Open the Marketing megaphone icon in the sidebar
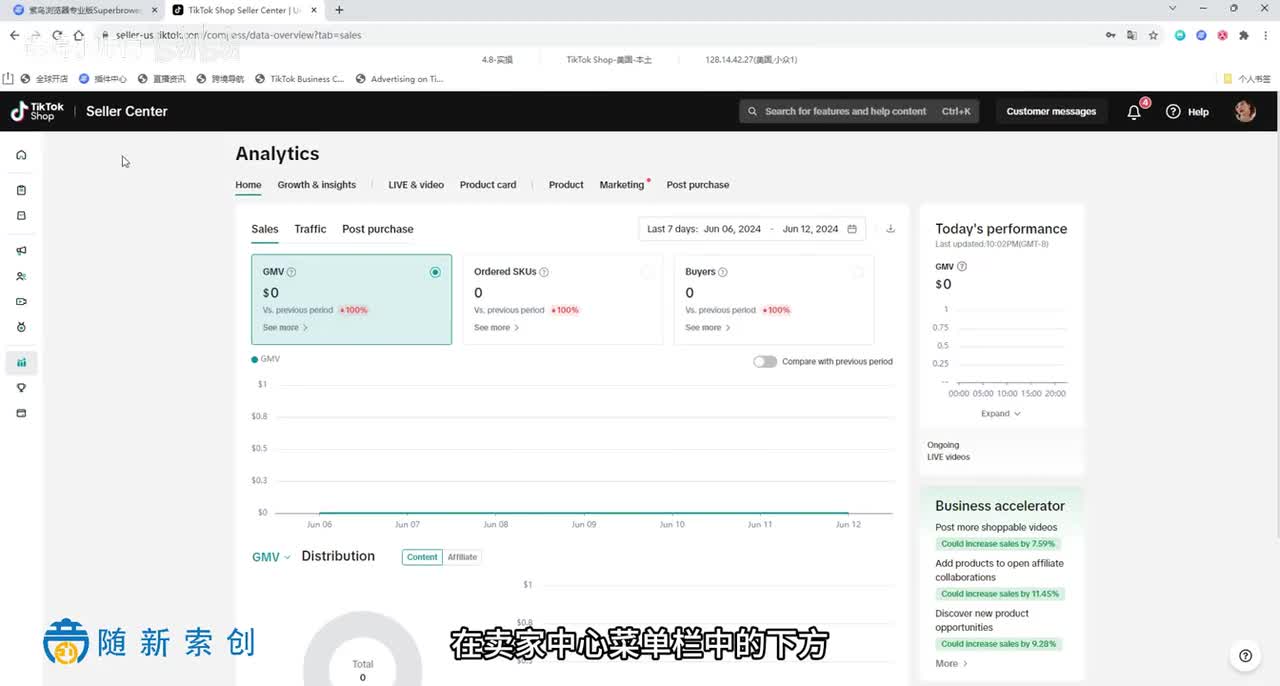 (x=21, y=251)
